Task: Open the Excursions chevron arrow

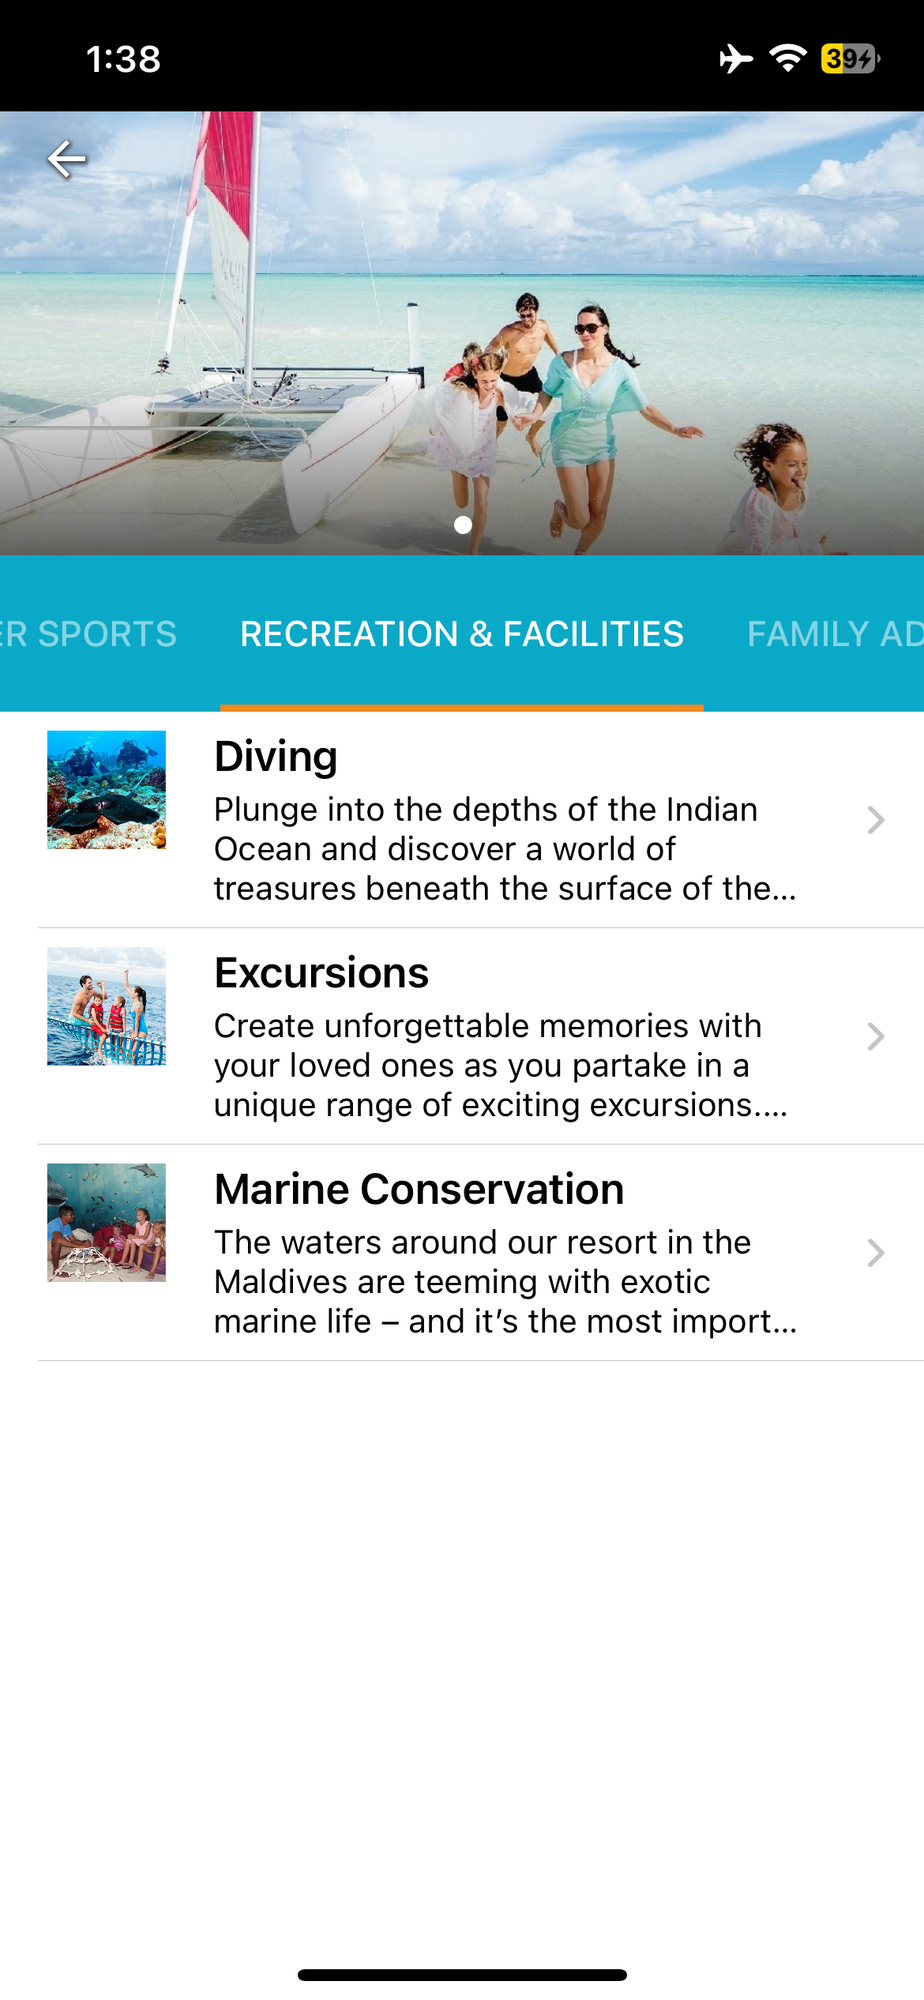Action: click(x=876, y=1036)
